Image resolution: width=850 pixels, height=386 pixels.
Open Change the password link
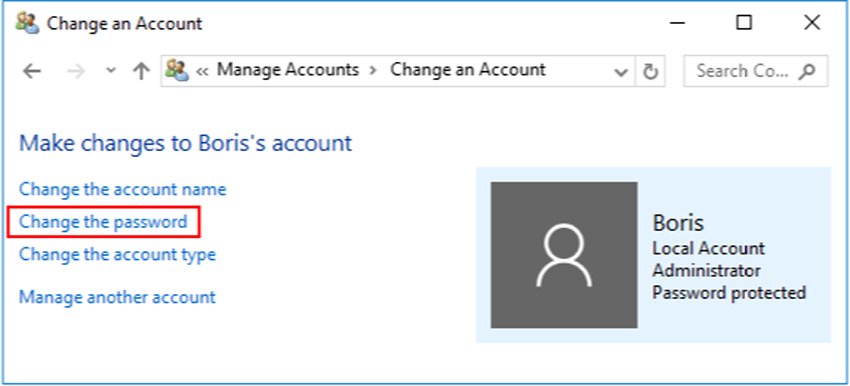tap(103, 222)
